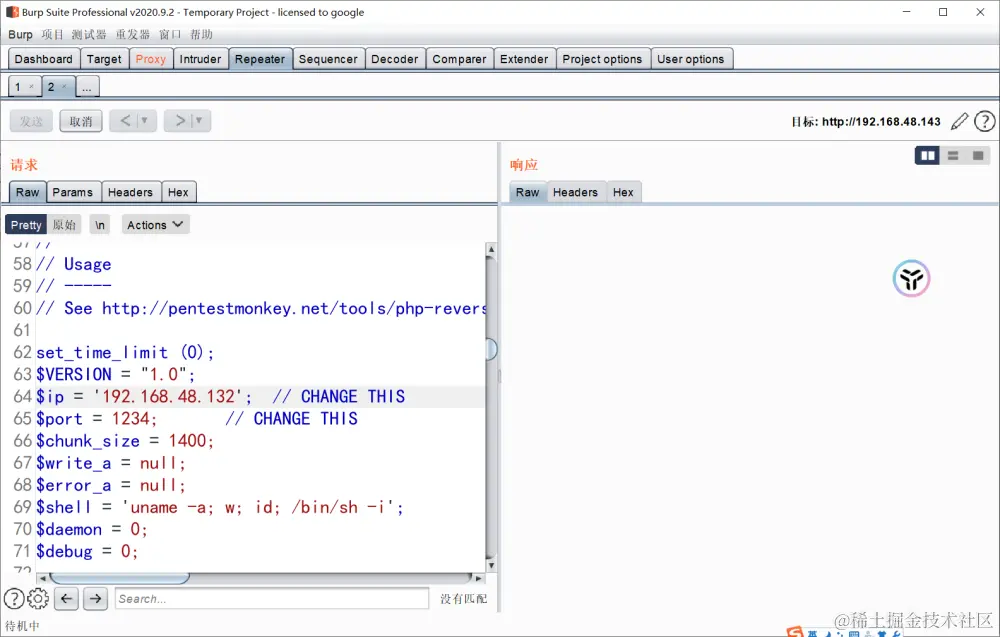Screen dimensions: 1000x637
Task: Click vertical scrollbar up arrow in request editor
Action: [x=491, y=249]
